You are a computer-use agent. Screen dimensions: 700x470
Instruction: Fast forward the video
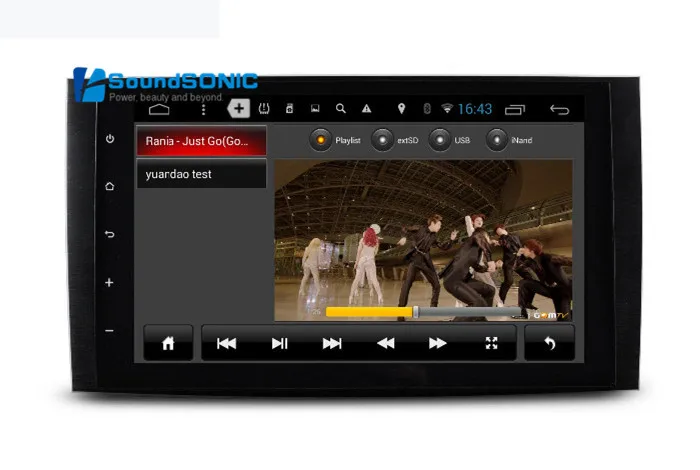click(x=438, y=343)
